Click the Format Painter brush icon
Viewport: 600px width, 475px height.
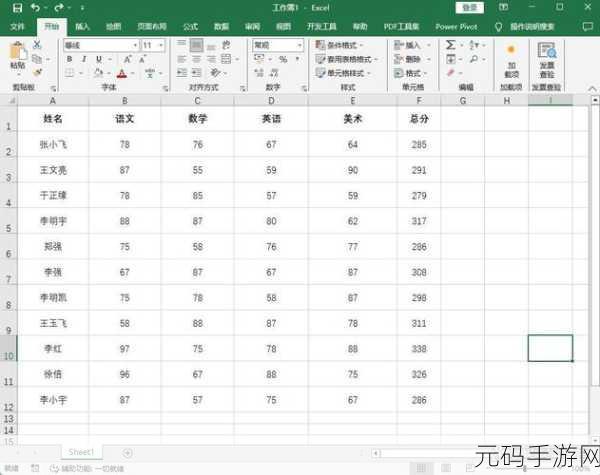point(37,72)
